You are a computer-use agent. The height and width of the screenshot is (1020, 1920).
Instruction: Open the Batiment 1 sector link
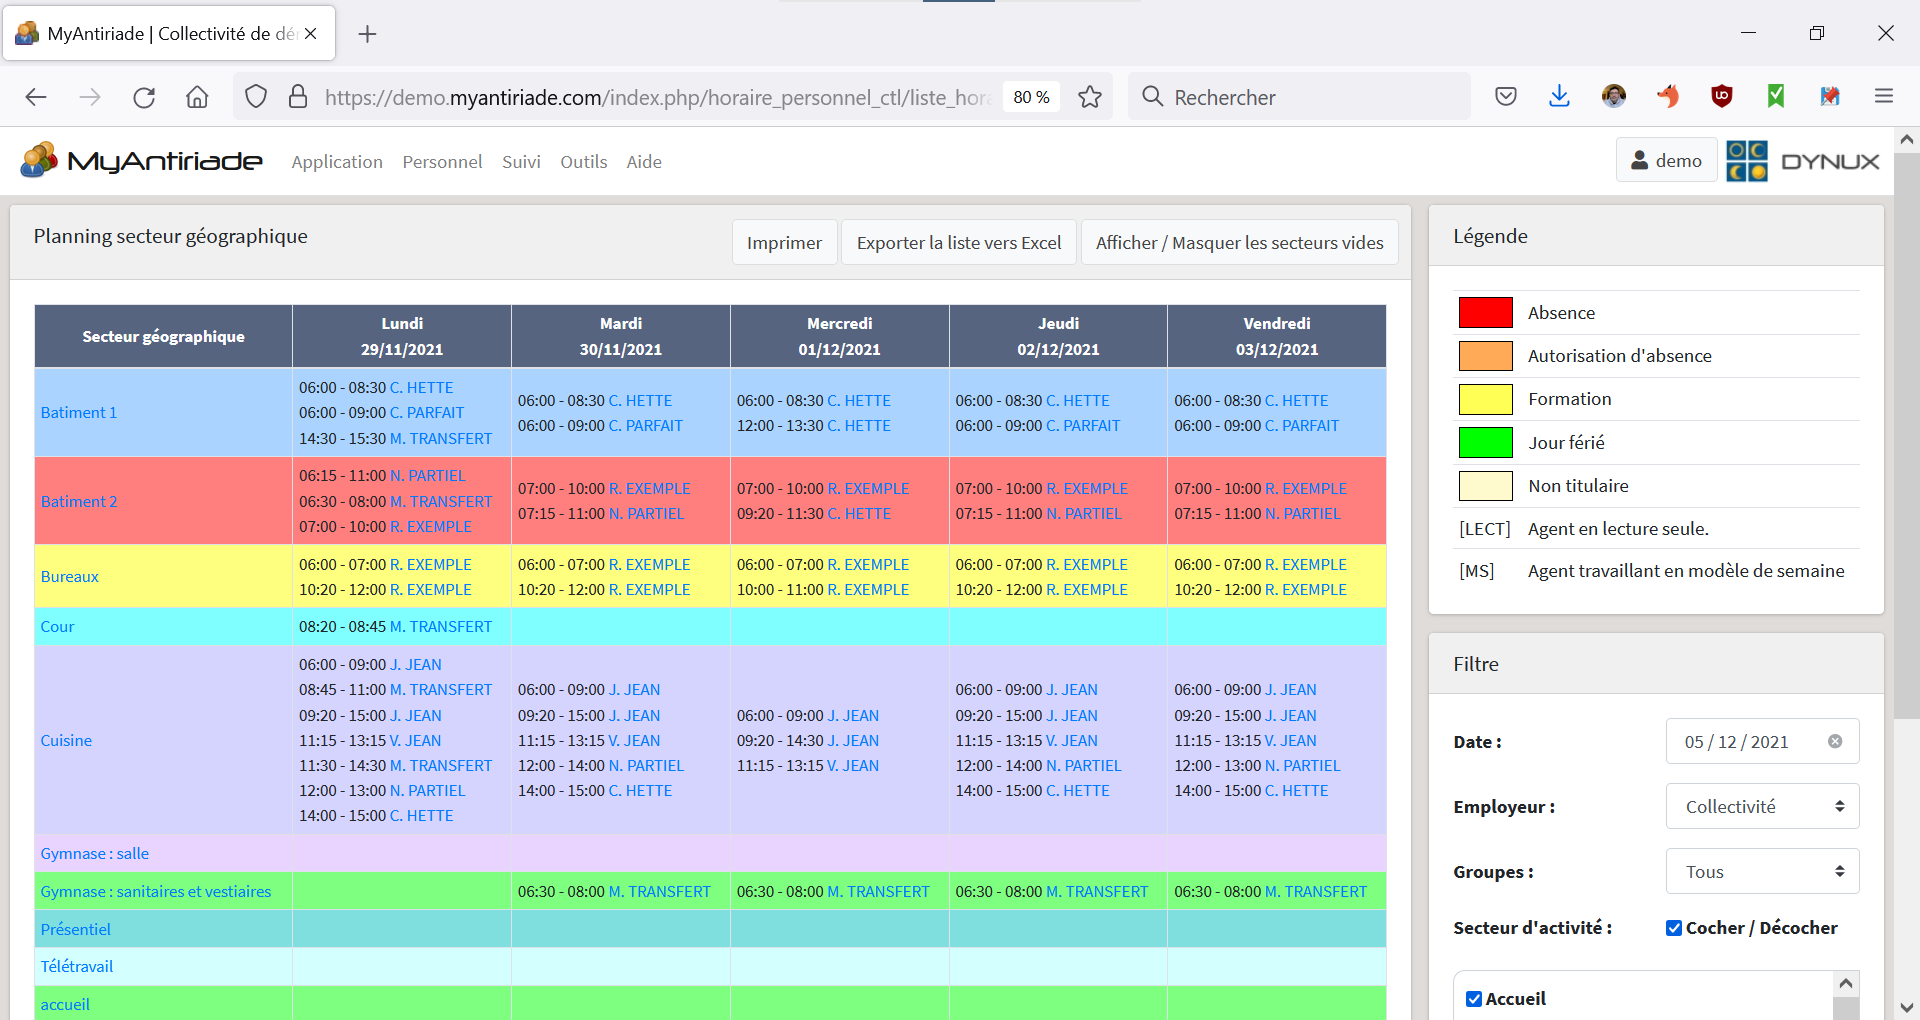tap(79, 412)
